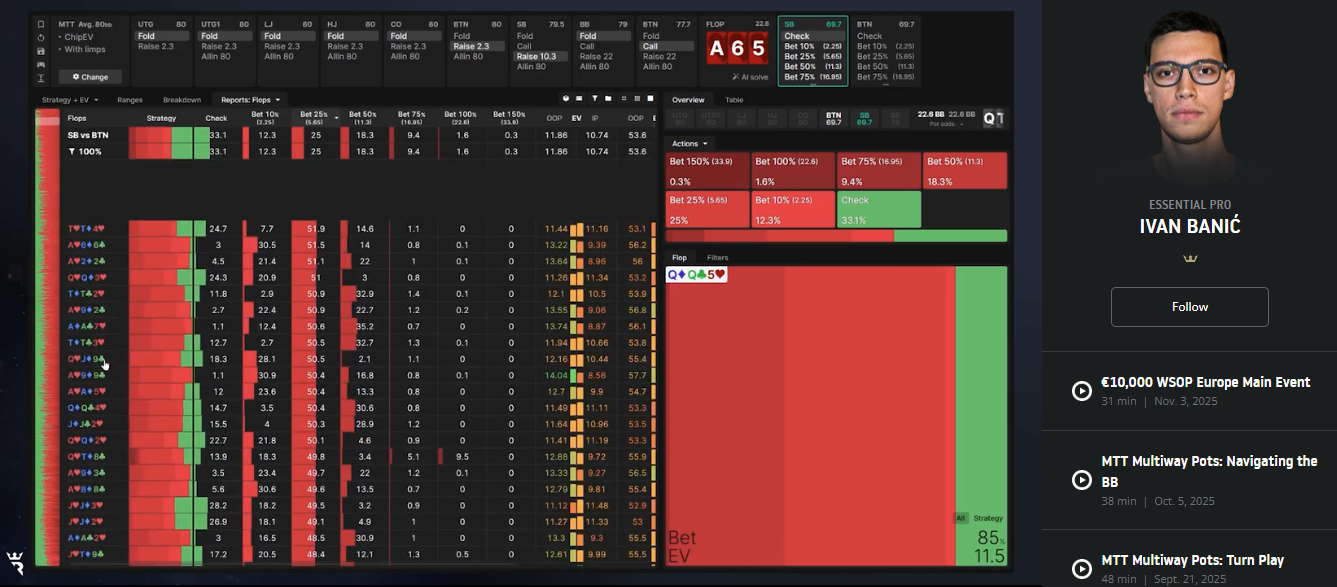Open the Strategy + EV dropdown
The width and height of the screenshot is (1337, 587).
71,100
